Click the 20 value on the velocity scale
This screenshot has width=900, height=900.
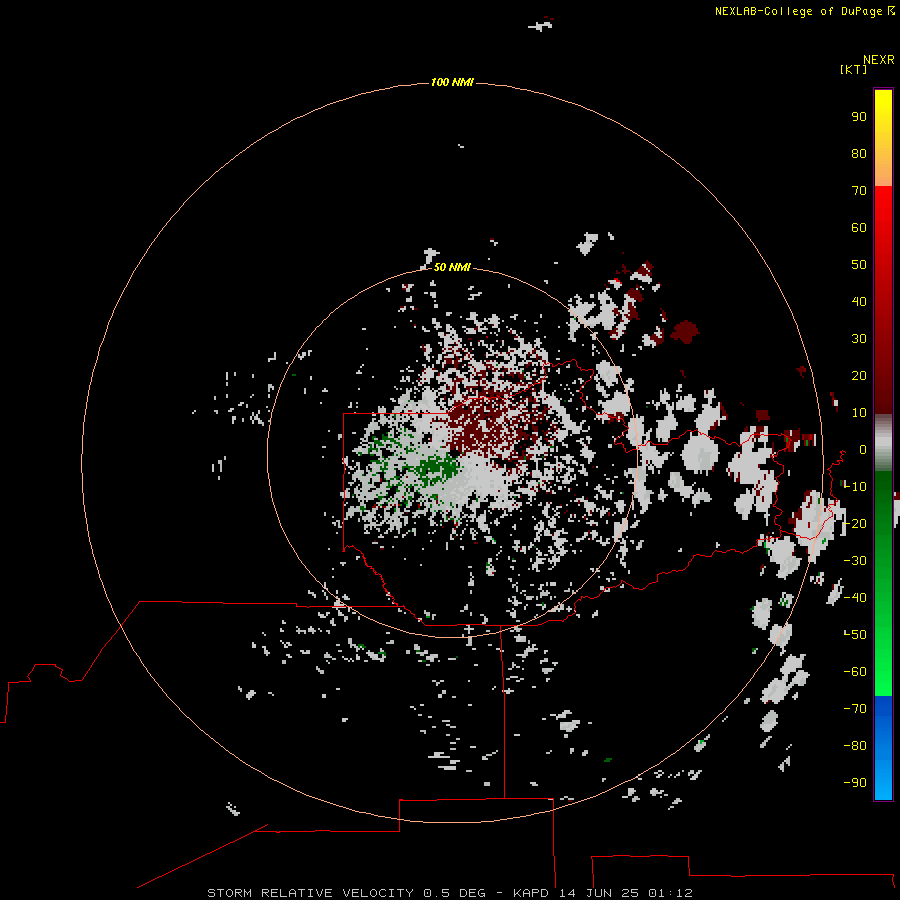tap(859, 375)
